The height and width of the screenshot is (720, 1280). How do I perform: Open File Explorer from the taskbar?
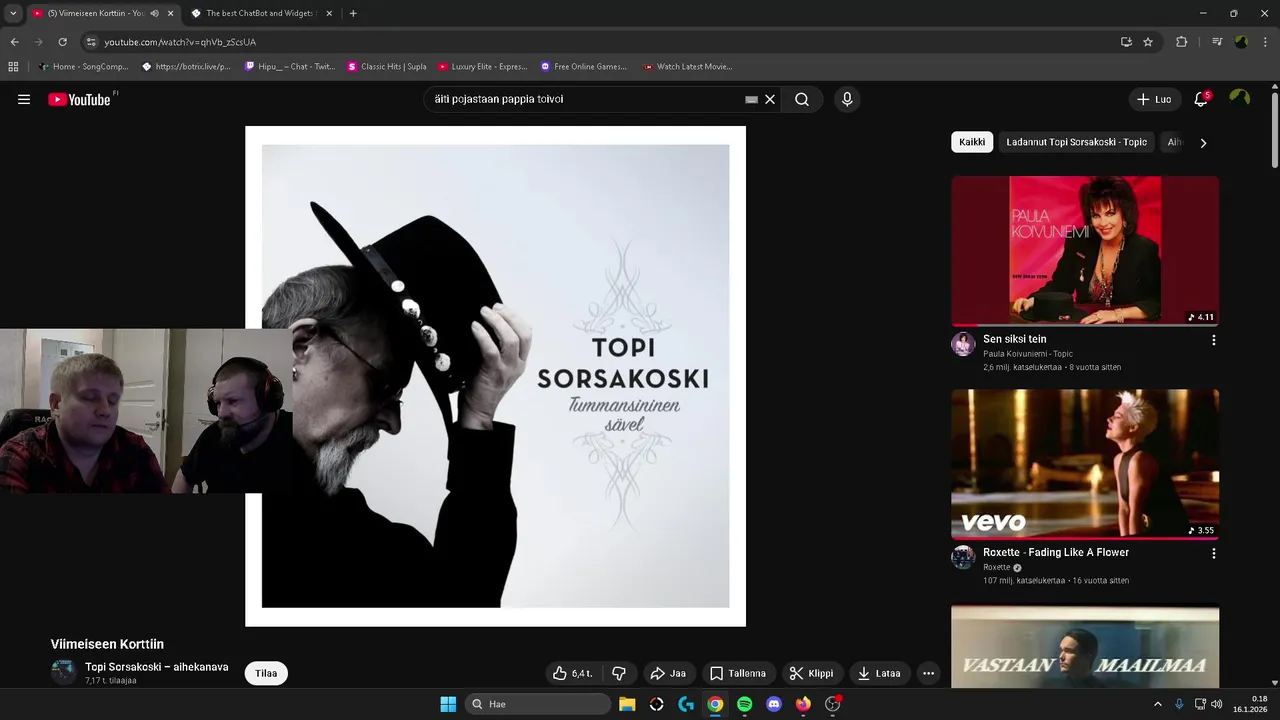click(x=627, y=704)
